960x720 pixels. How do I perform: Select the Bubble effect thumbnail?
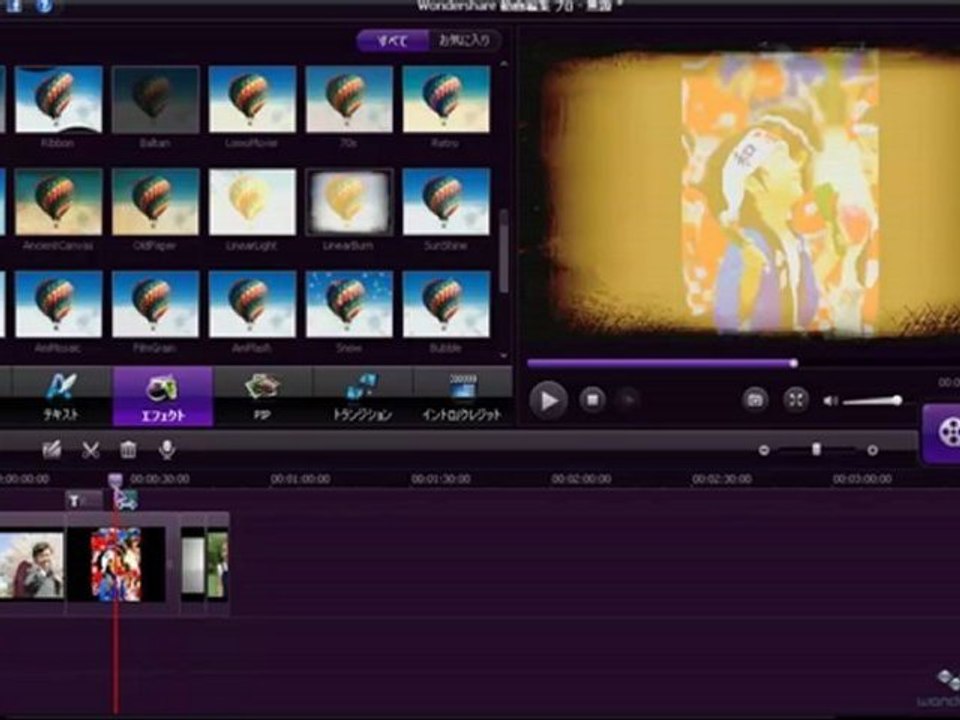[x=446, y=304]
